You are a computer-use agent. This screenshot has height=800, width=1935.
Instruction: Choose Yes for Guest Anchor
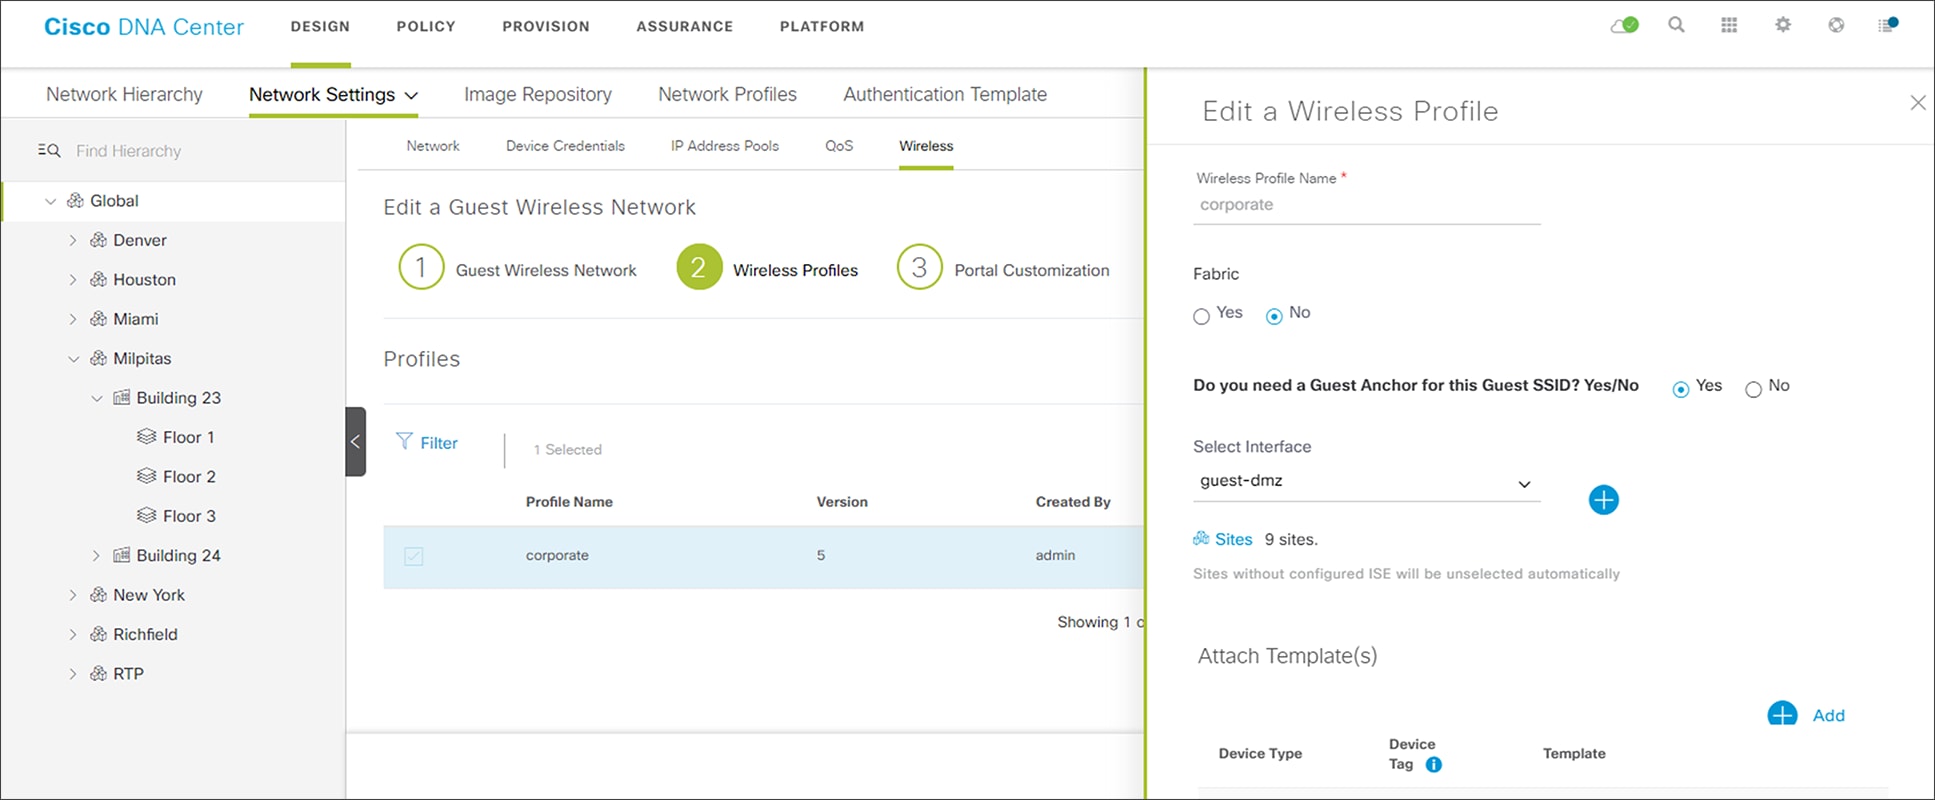click(1681, 389)
